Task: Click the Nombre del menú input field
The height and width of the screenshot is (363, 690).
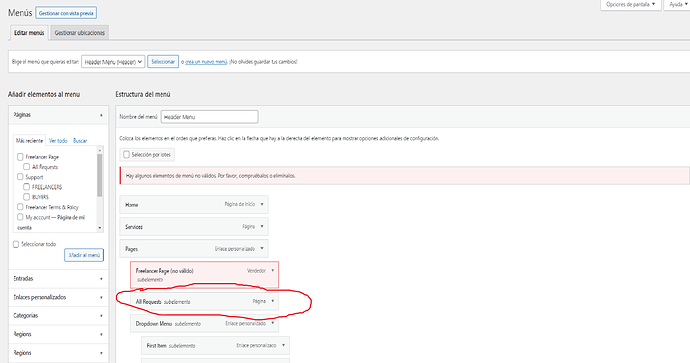Action: (x=209, y=117)
